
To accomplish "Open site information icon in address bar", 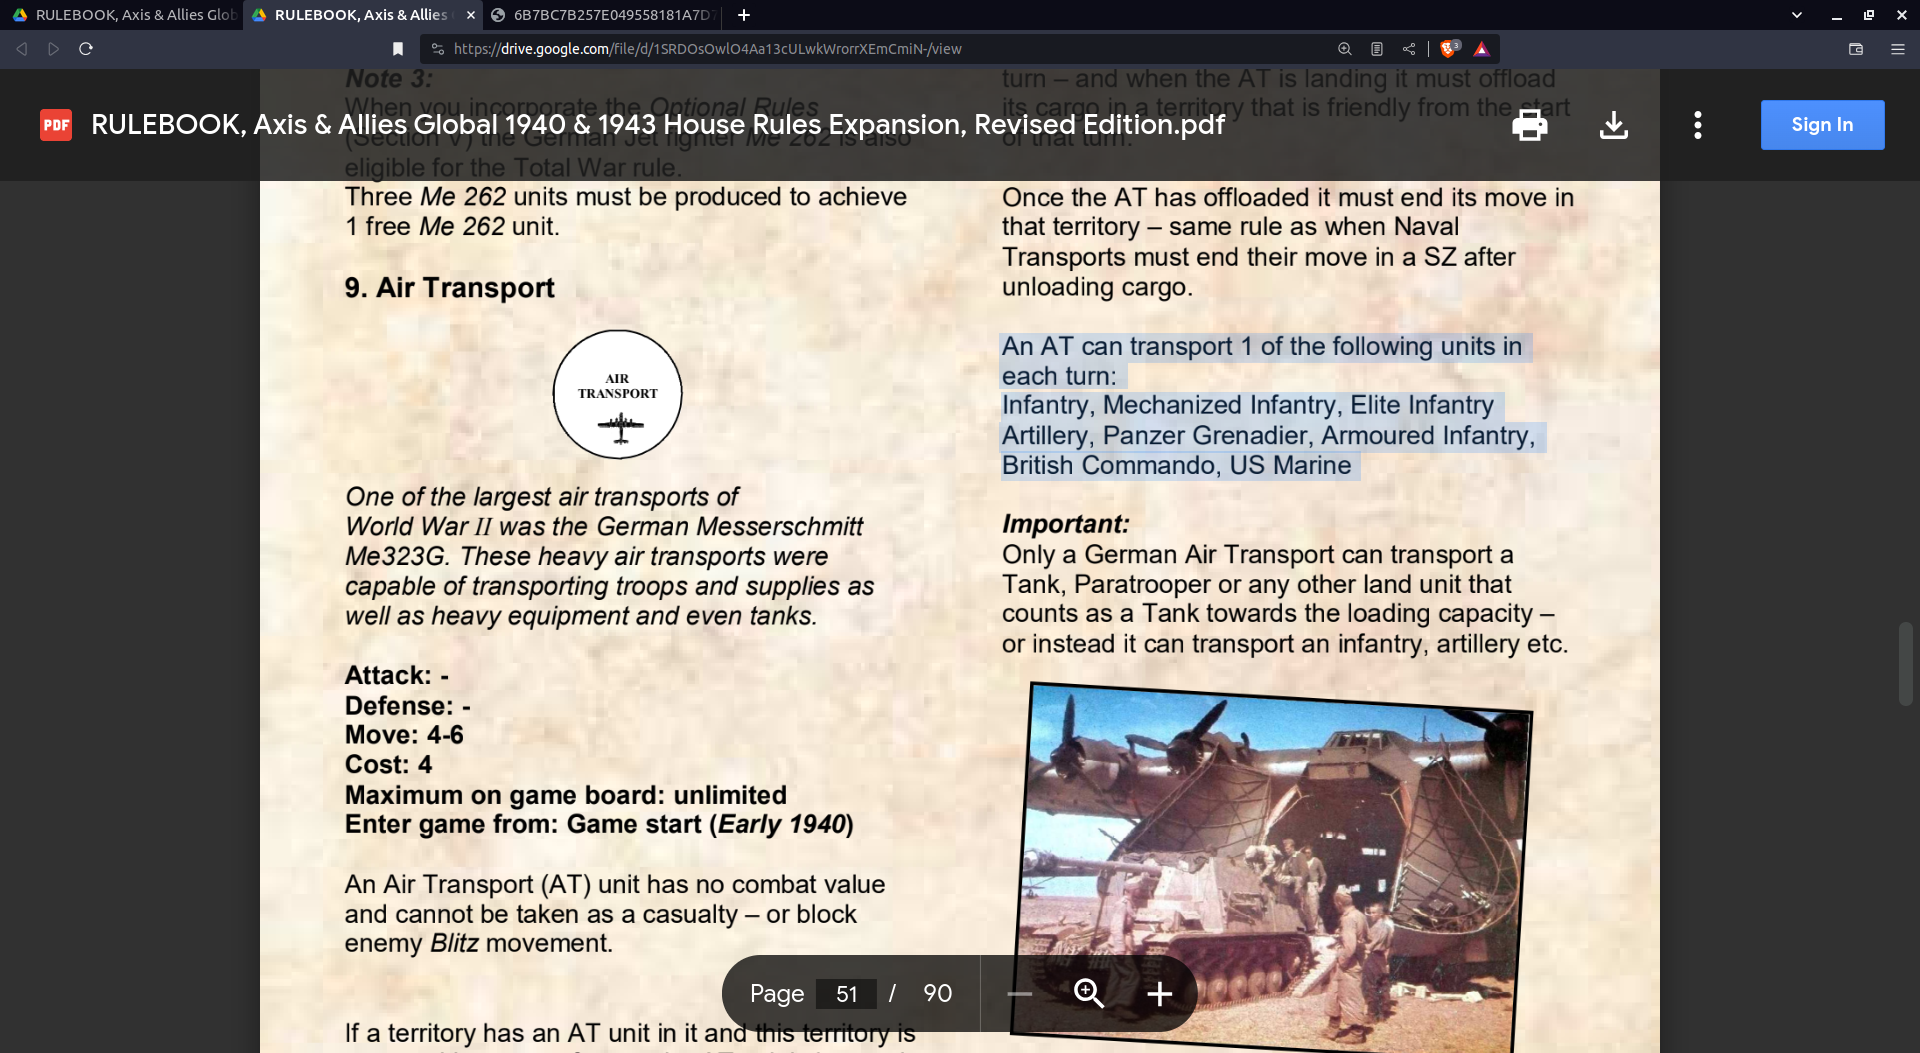I will click(437, 49).
